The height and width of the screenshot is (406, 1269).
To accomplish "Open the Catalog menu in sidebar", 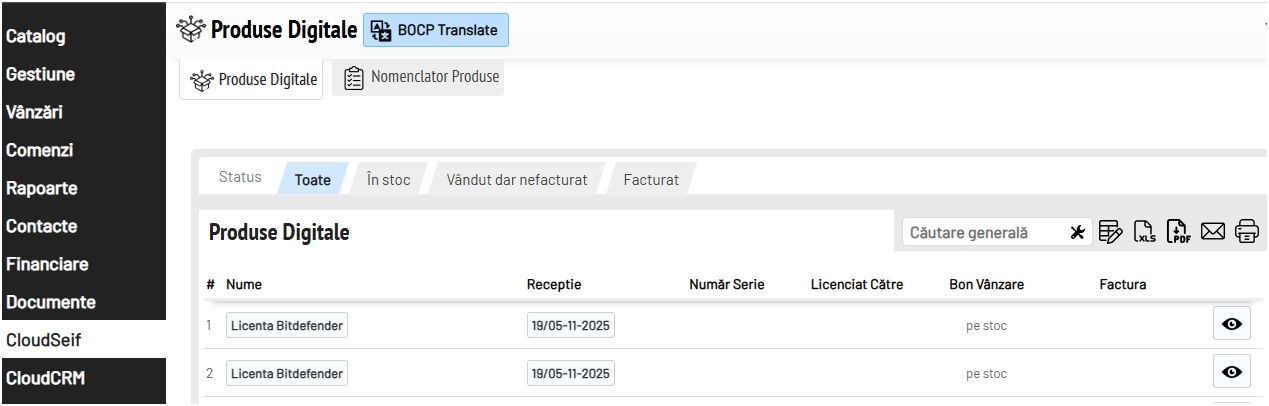I will click(x=36, y=37).
